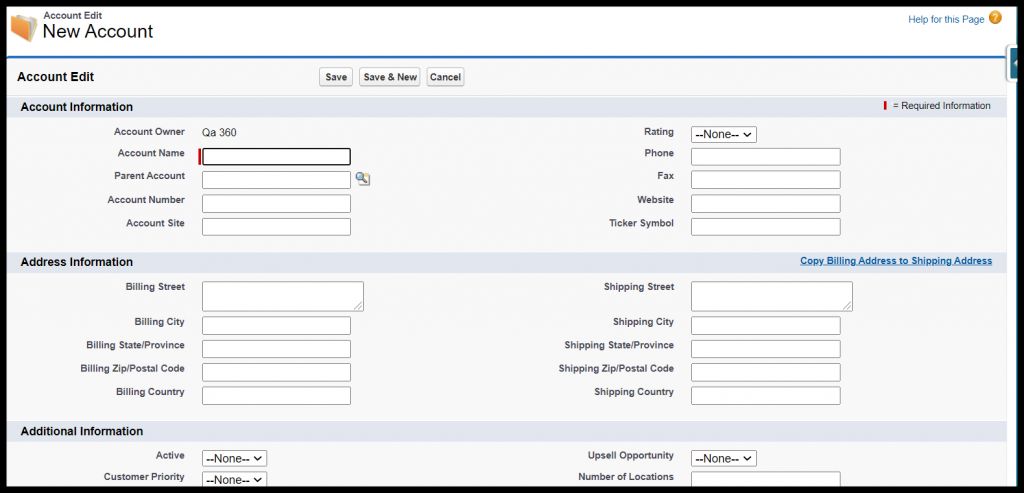Open the Rating dropdown
Screen dimensions: 1024x493
point(723,134)
